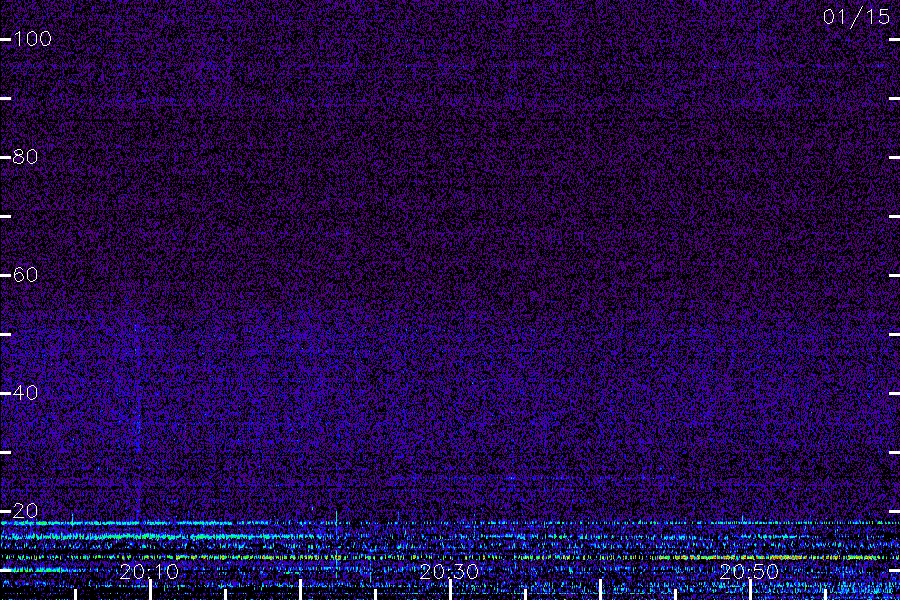Click the 01/15 date label
The height and width of the screenshot is (600, 900).
pyautogui.click(x=856, y=17)
